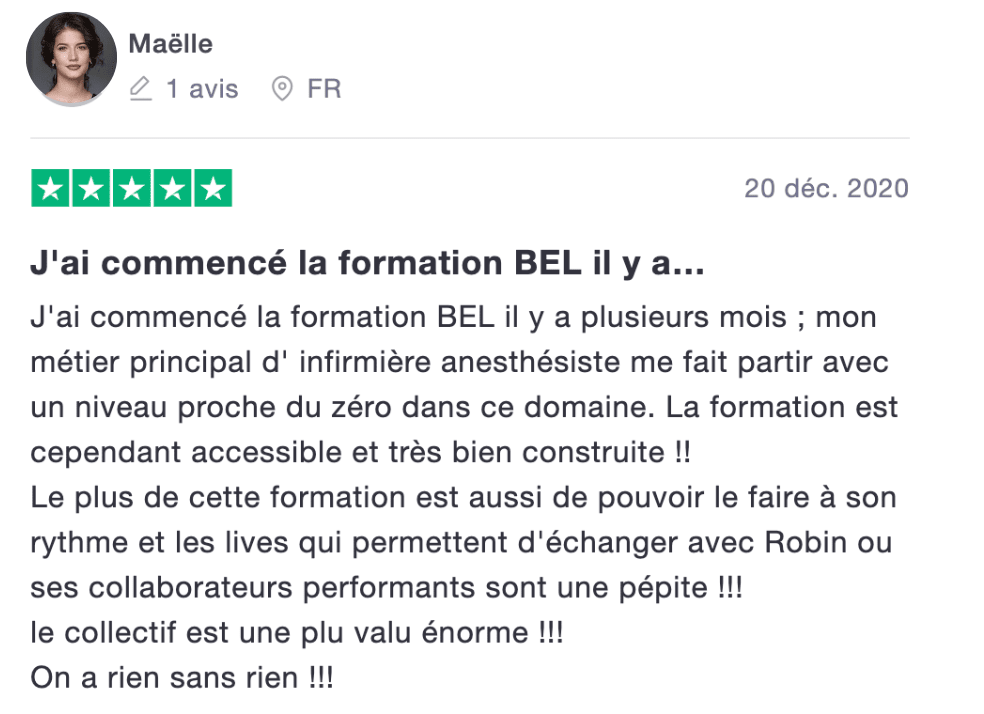This screenshot has width=984, height=714.
Task: Click the pencil review-count icon
Action: pos(141,89)
